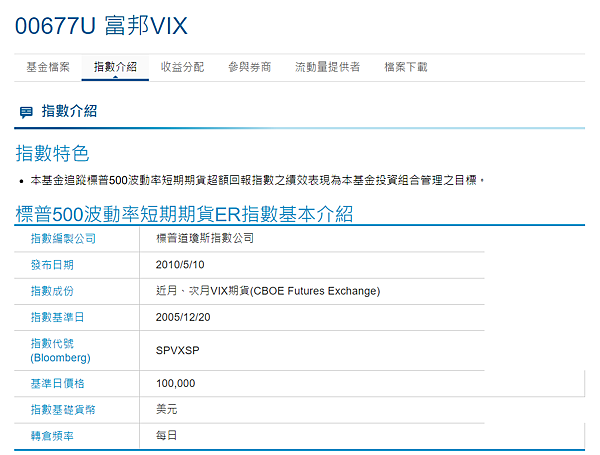Open the 檔案下載 tab
This screenshot has width=600, height=455.
click(x=406, y=67)
